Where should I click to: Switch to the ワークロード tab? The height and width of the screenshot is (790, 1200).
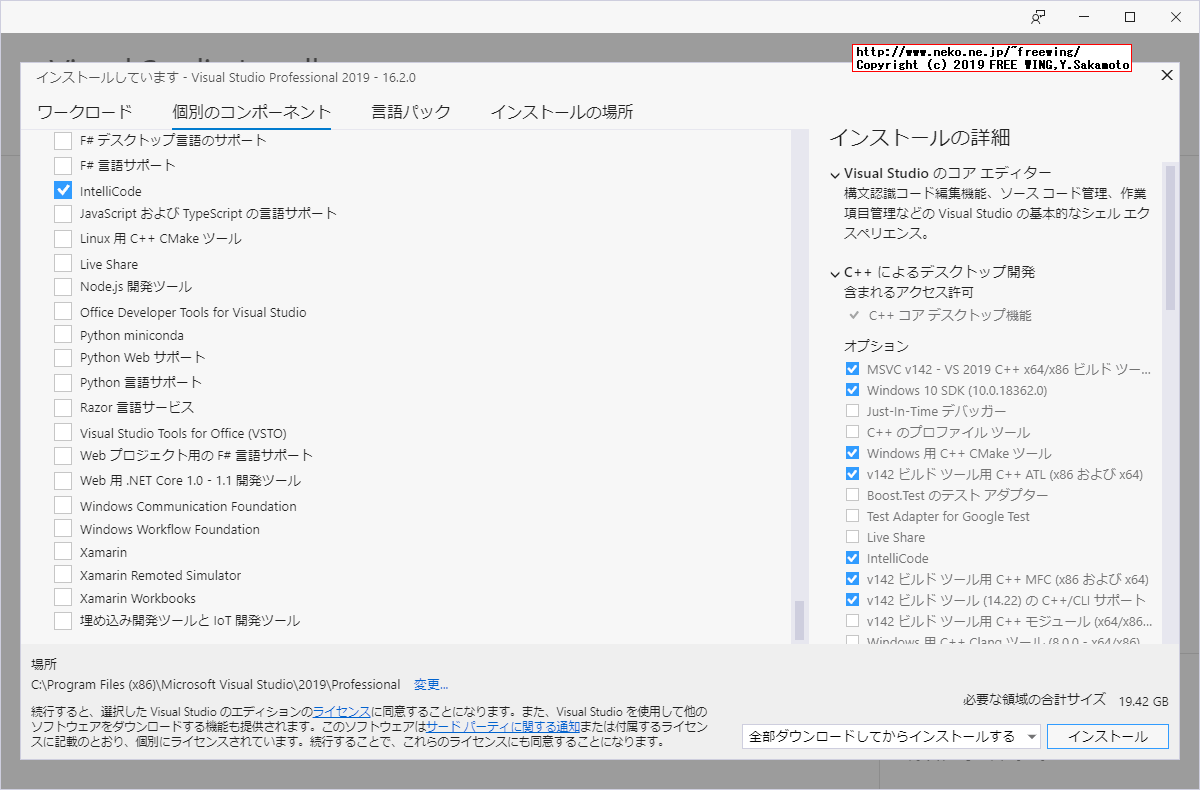coord(84,113)
